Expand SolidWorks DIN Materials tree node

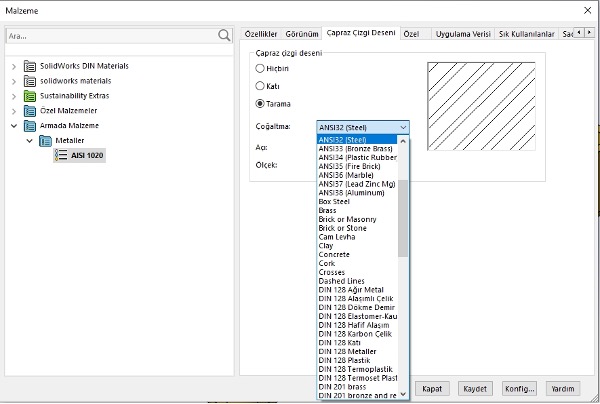[14, 67]
